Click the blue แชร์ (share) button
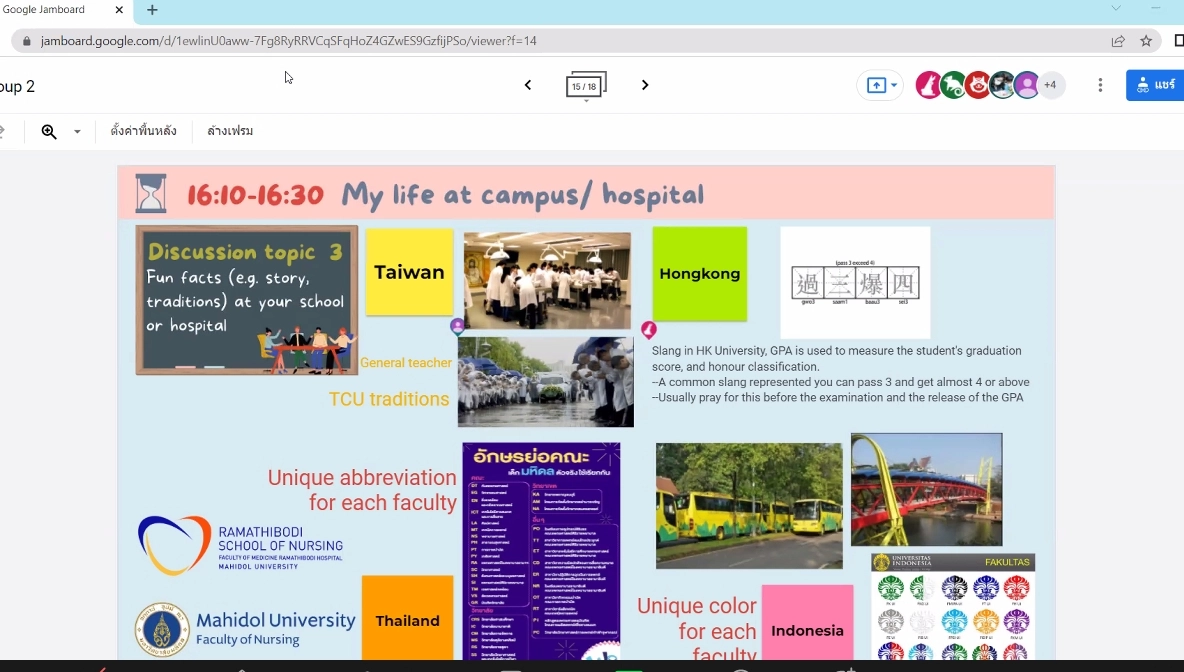This screenshot has width=1184, height=672. pos(1155,85)
